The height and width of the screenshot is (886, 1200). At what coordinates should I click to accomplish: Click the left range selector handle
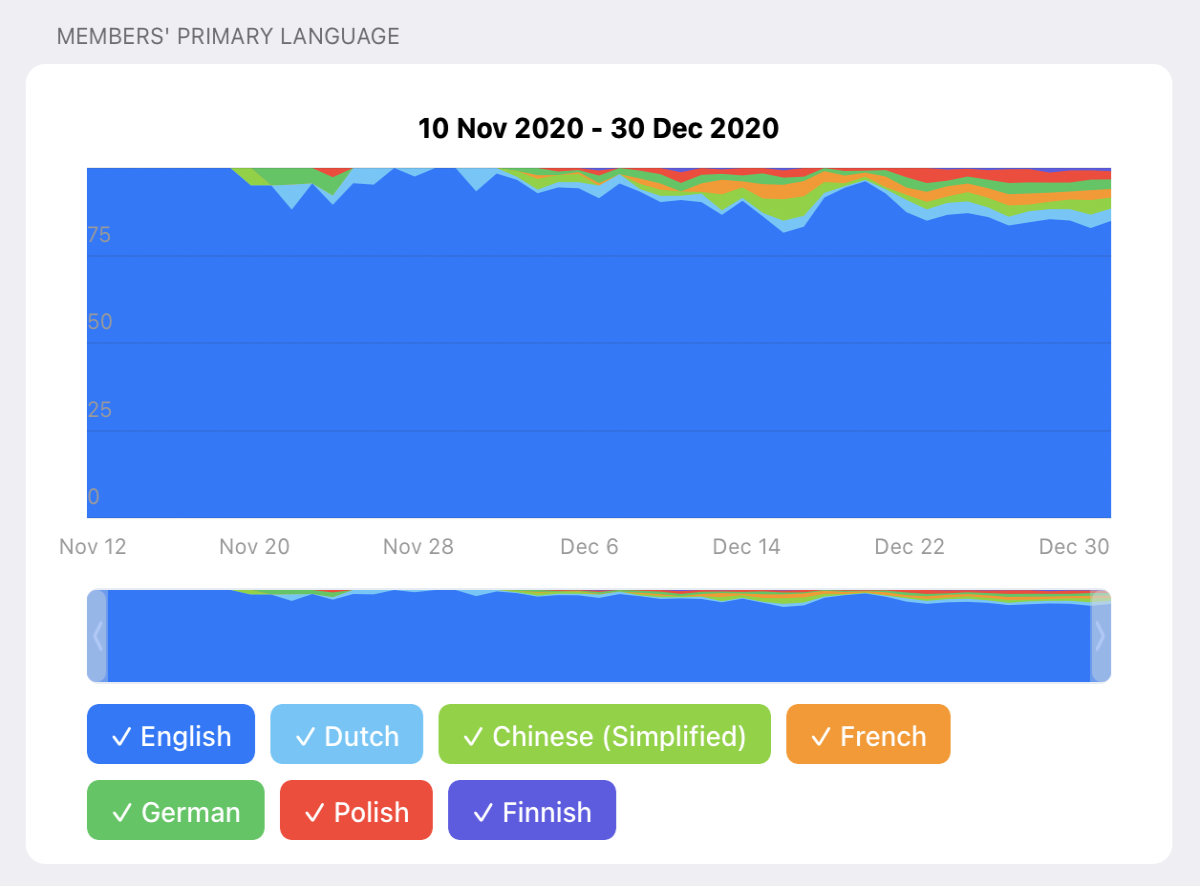[97, 636]
